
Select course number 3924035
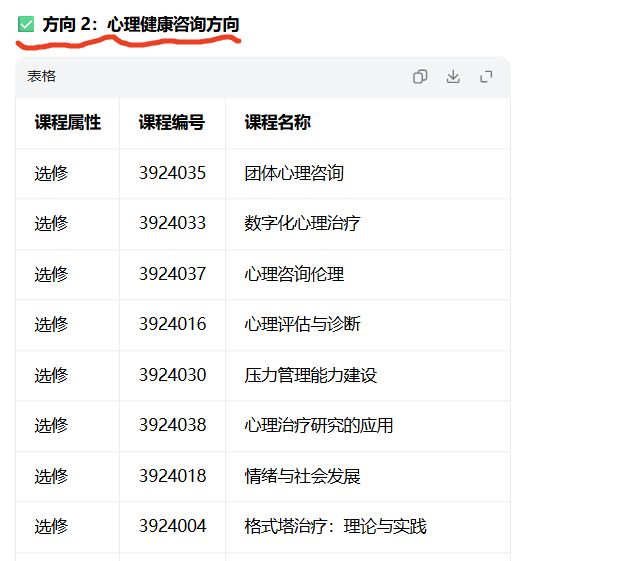pyautogui.click(x=172, y=173)
